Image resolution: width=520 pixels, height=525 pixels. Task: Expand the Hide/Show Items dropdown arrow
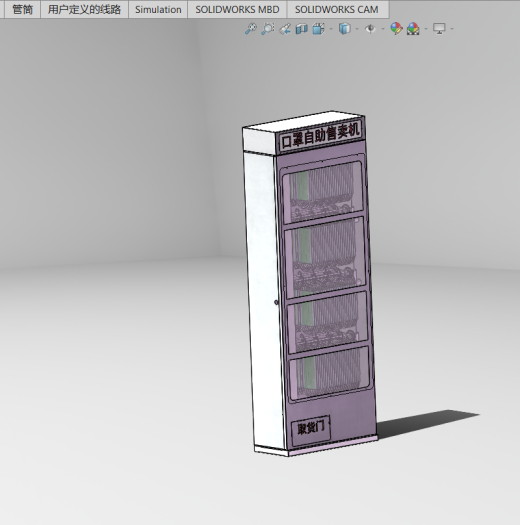pos(383,29)
